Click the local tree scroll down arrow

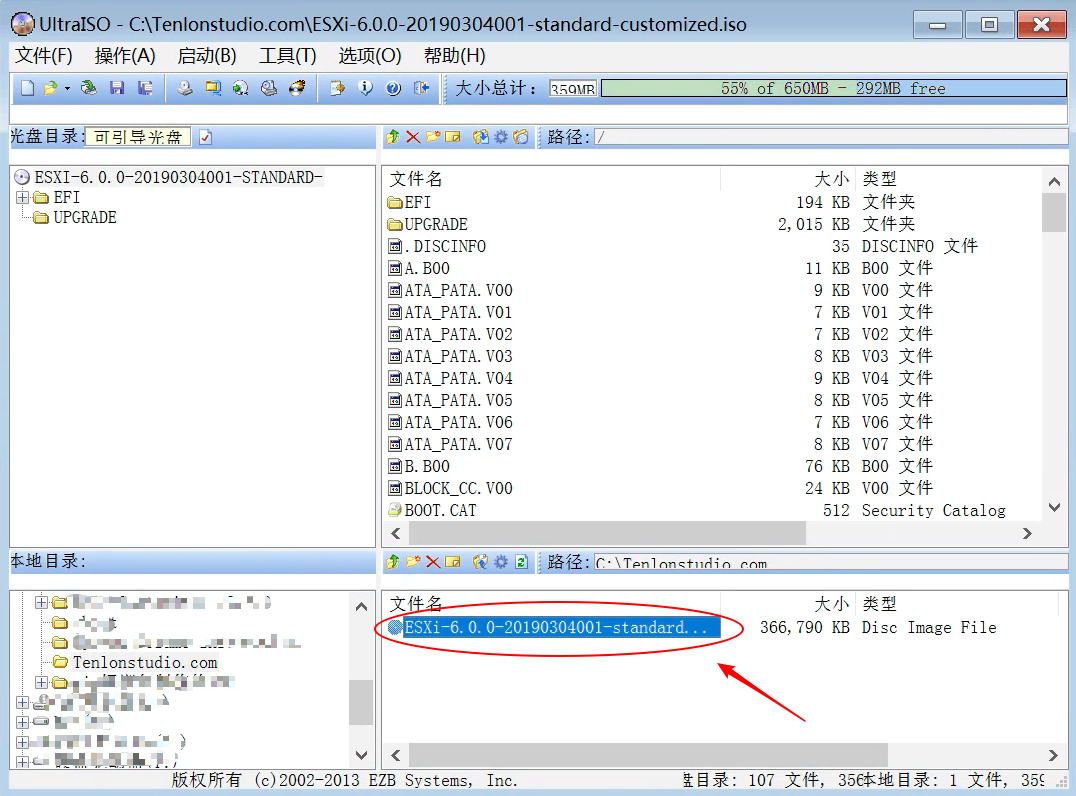click(x=361, y=755)
